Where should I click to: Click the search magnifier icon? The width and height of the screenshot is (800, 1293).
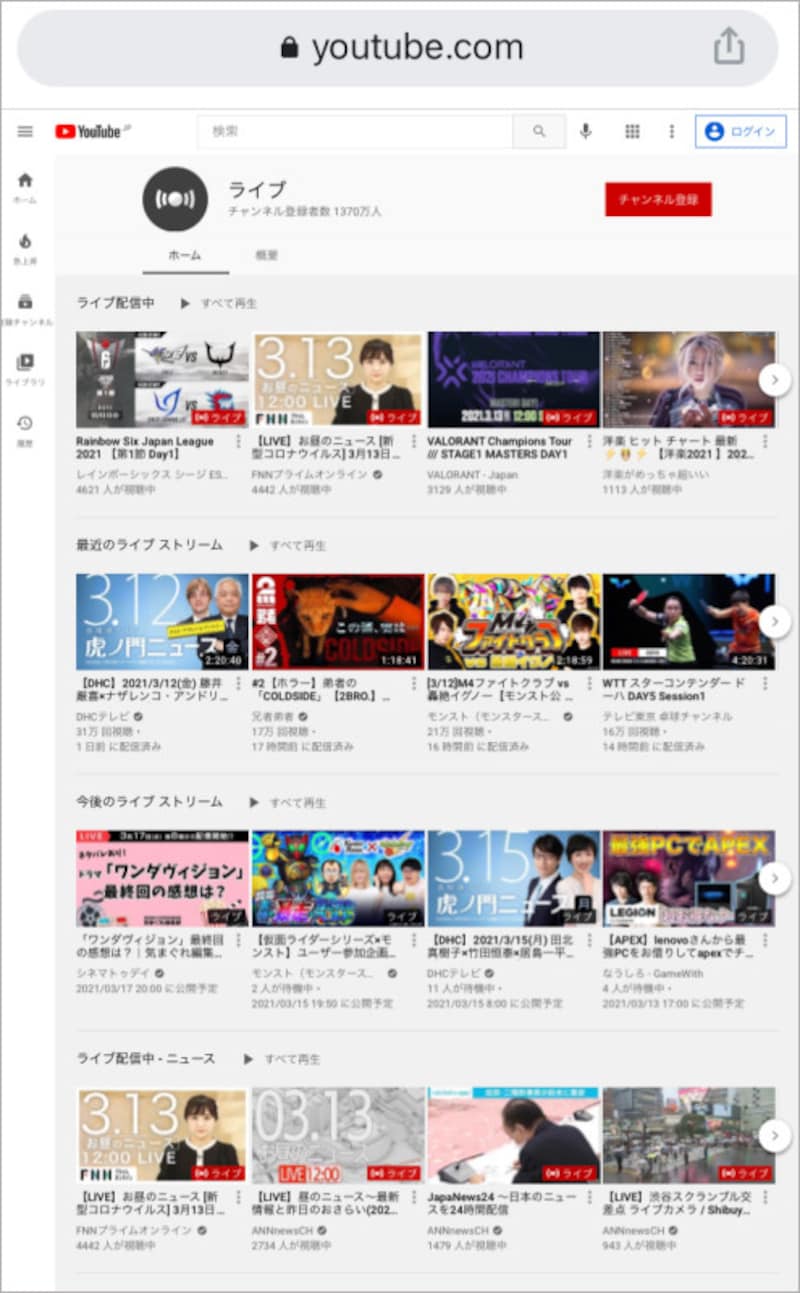[x=539, y=131]
